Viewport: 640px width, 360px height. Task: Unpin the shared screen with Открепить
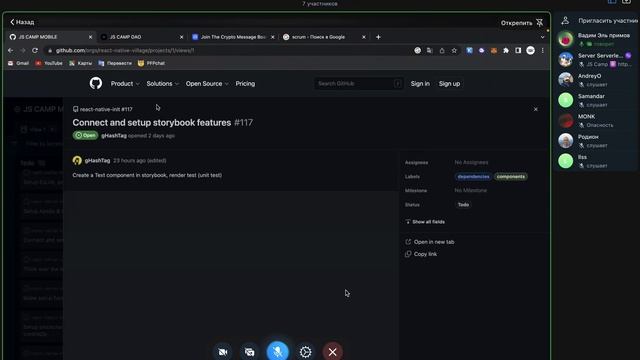click(522, 23)
